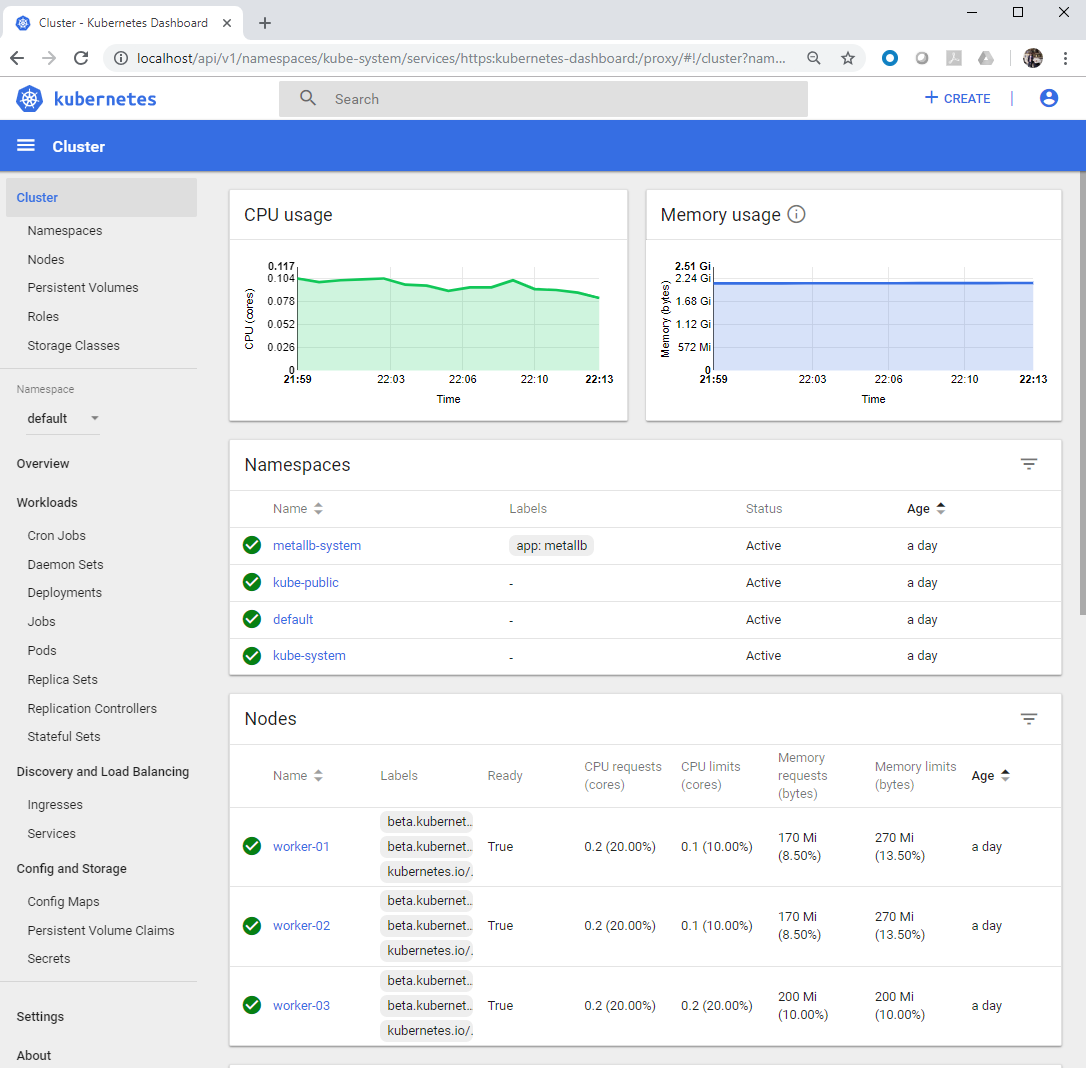Bookmark this page with the star icon
This screenshot has width=1086, height=1068.
848,58
